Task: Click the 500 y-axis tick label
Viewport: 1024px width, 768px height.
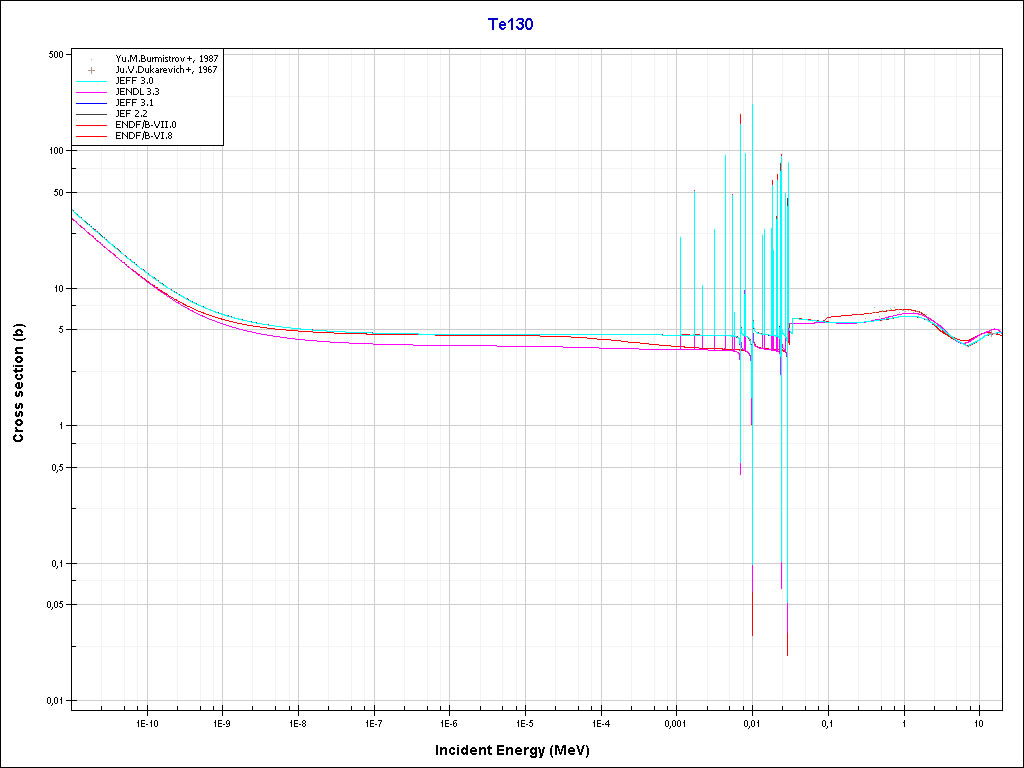Action: pos(56,54)
